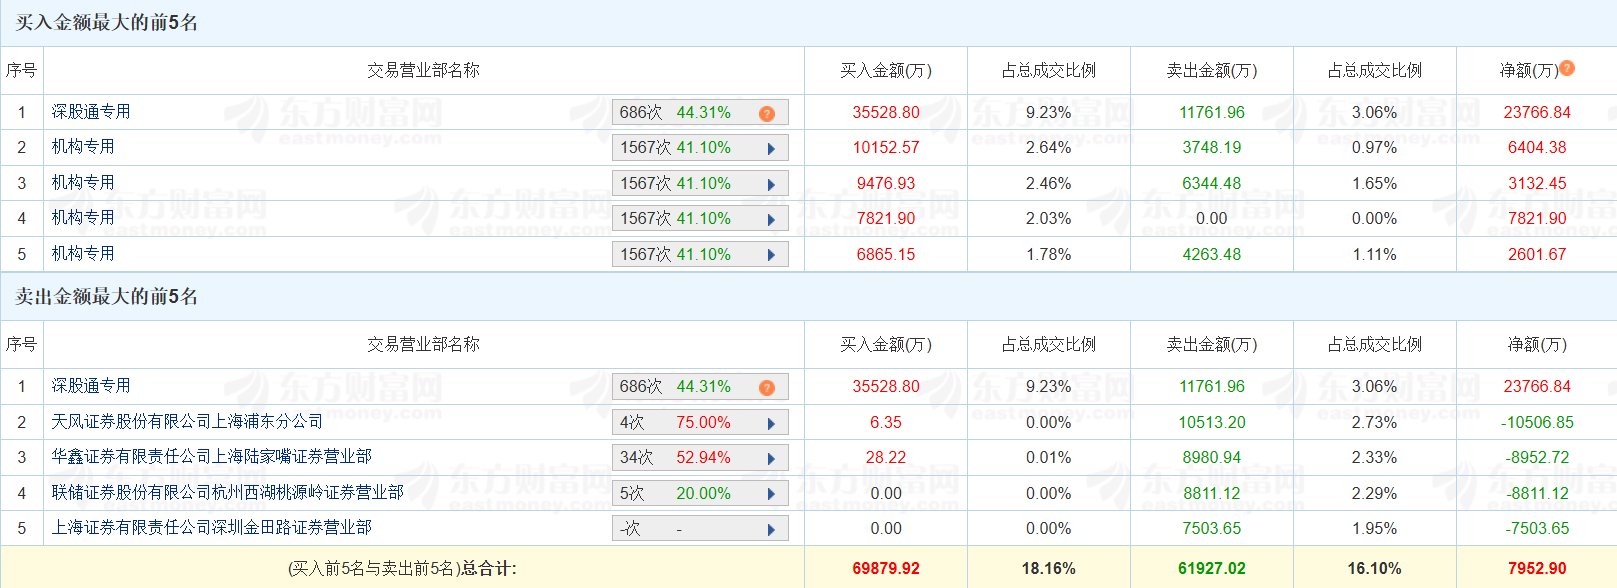1617x588 pixels.
Task: Open 华鑫证券上海陆家嘴证券营业部 link
Action: tap(211, 457)
